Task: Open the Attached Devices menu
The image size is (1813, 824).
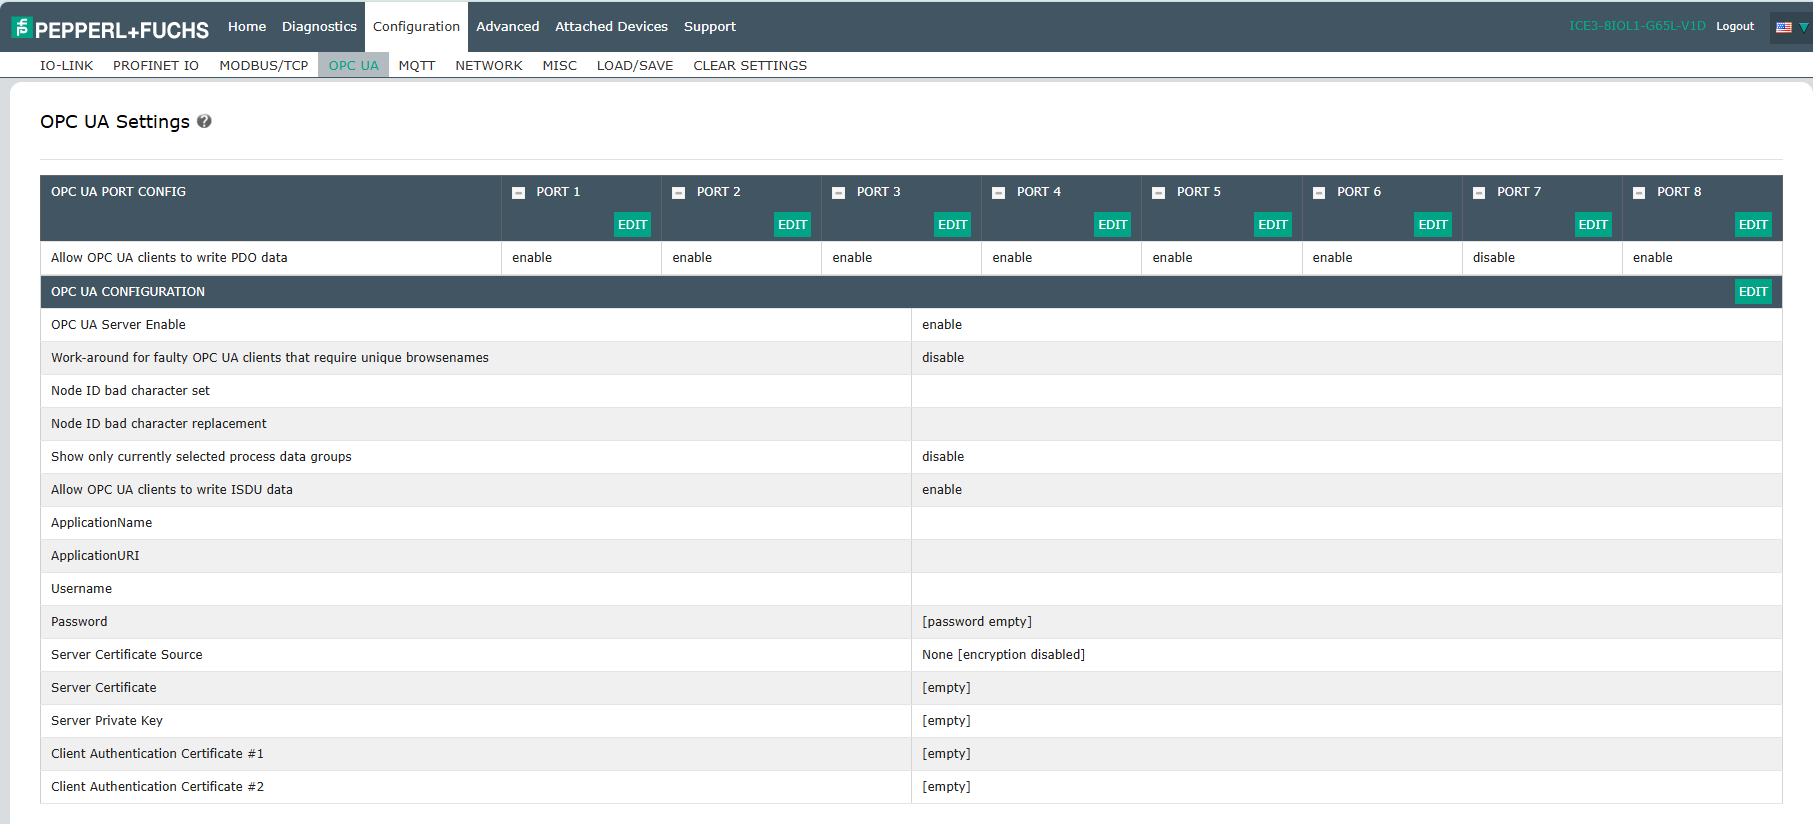Action: click(611, 27)
